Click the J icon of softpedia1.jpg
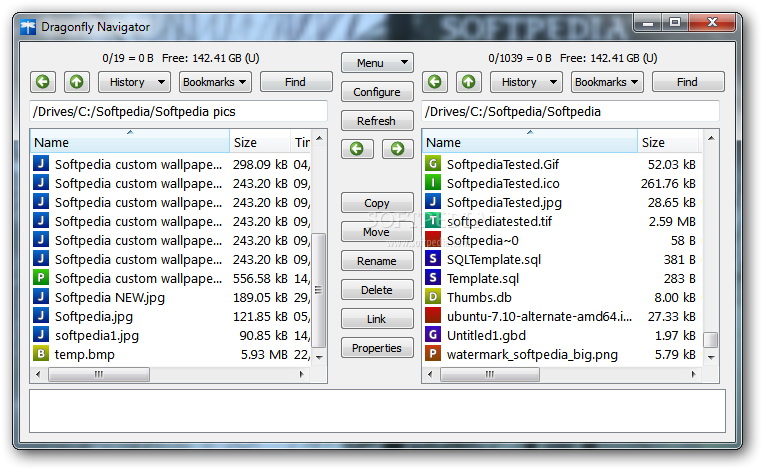The width and height of the screenshot is (763, 470). 41,335
